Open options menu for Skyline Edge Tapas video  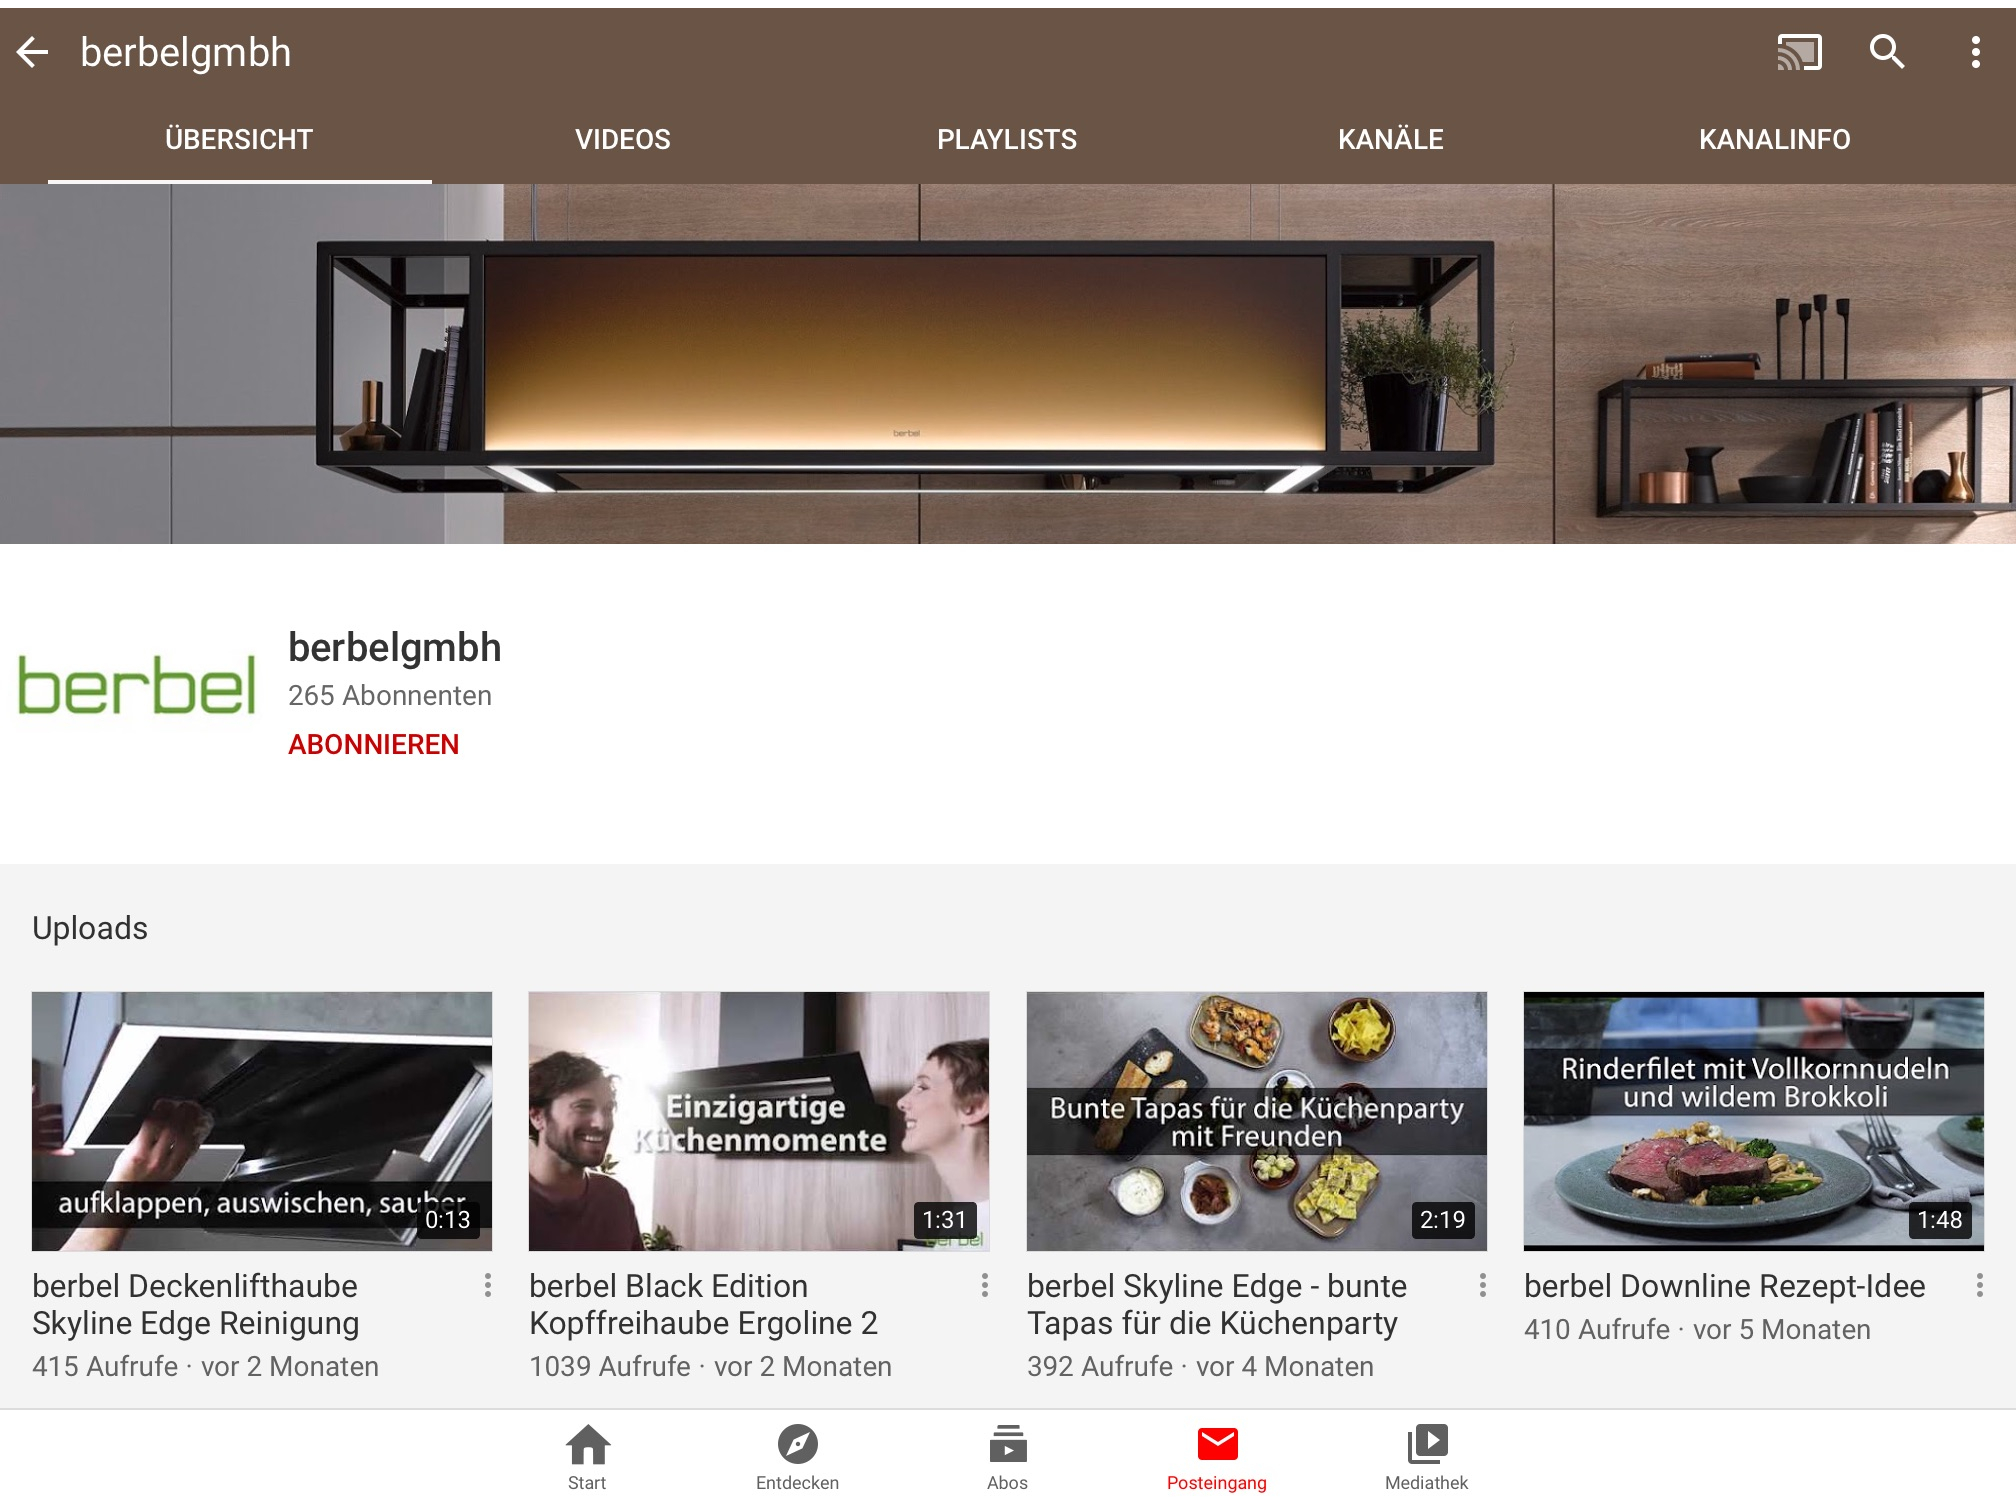tap(1482, 1285)
